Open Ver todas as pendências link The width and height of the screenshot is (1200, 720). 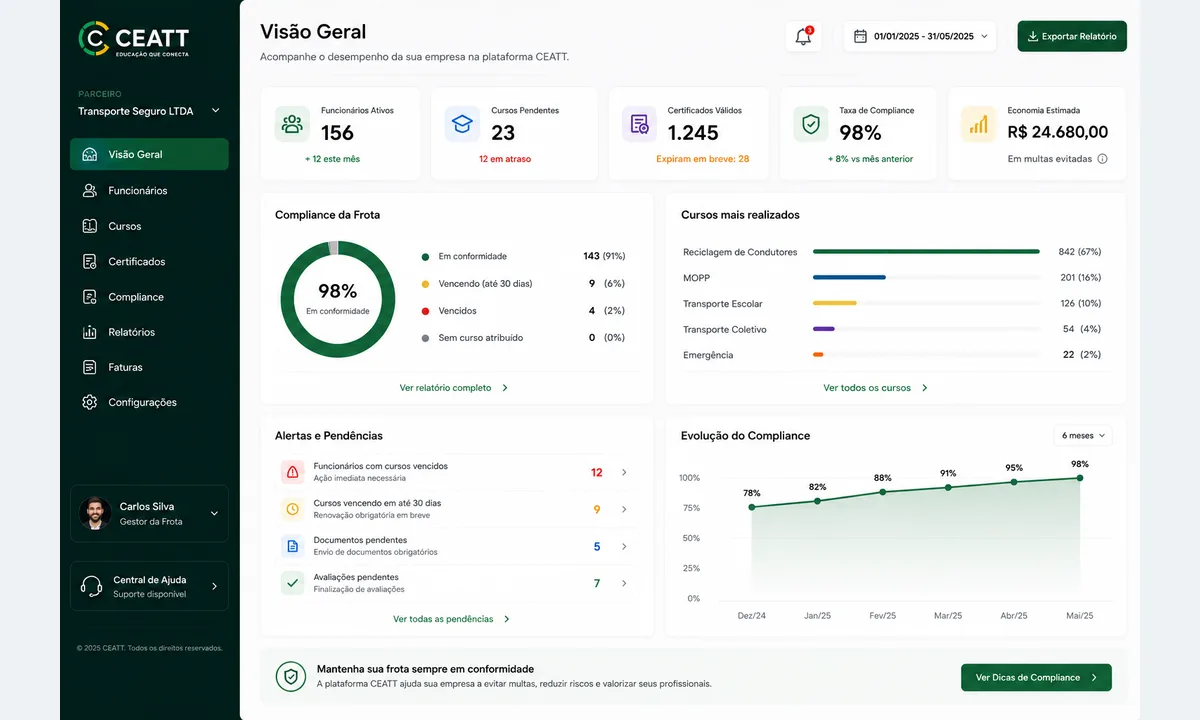pyautogui.click(x=452, y=619)
